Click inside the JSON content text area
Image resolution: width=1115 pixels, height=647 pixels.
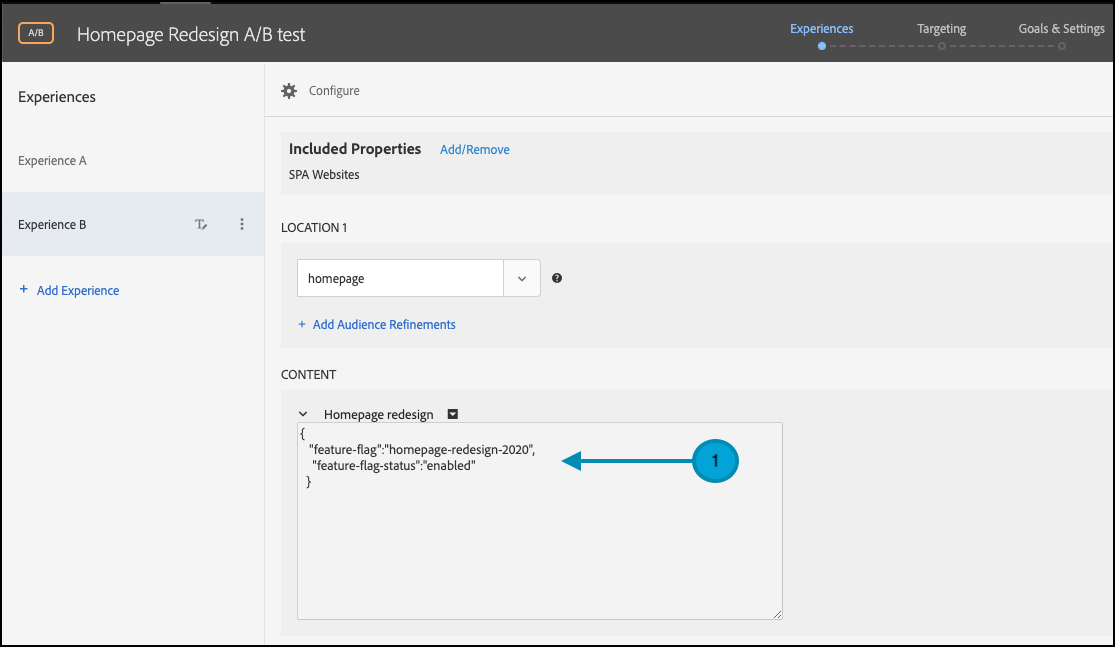click(540, 550)
